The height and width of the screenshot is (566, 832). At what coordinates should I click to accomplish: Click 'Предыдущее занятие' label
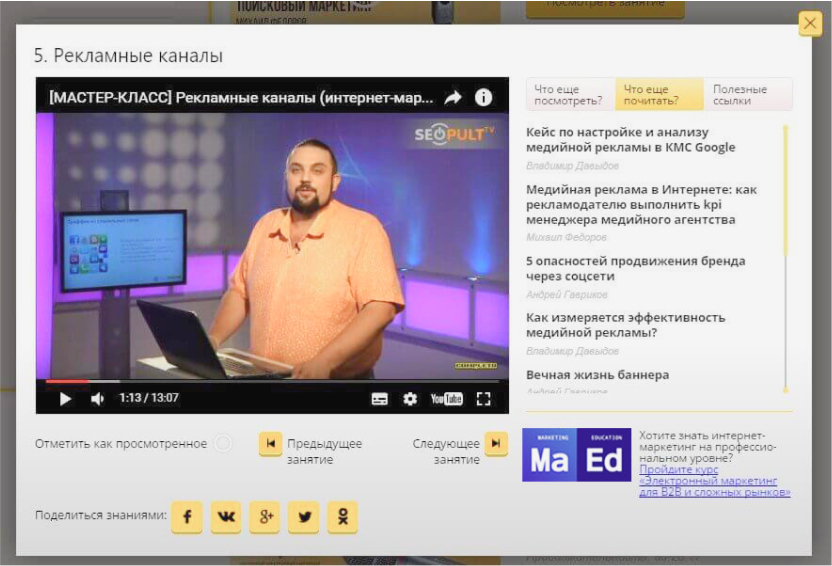(x=324, y=451)
